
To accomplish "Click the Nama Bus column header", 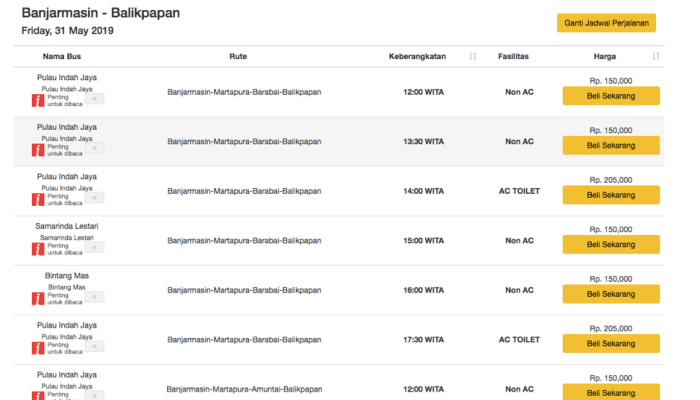I will (x=62, y=56).
